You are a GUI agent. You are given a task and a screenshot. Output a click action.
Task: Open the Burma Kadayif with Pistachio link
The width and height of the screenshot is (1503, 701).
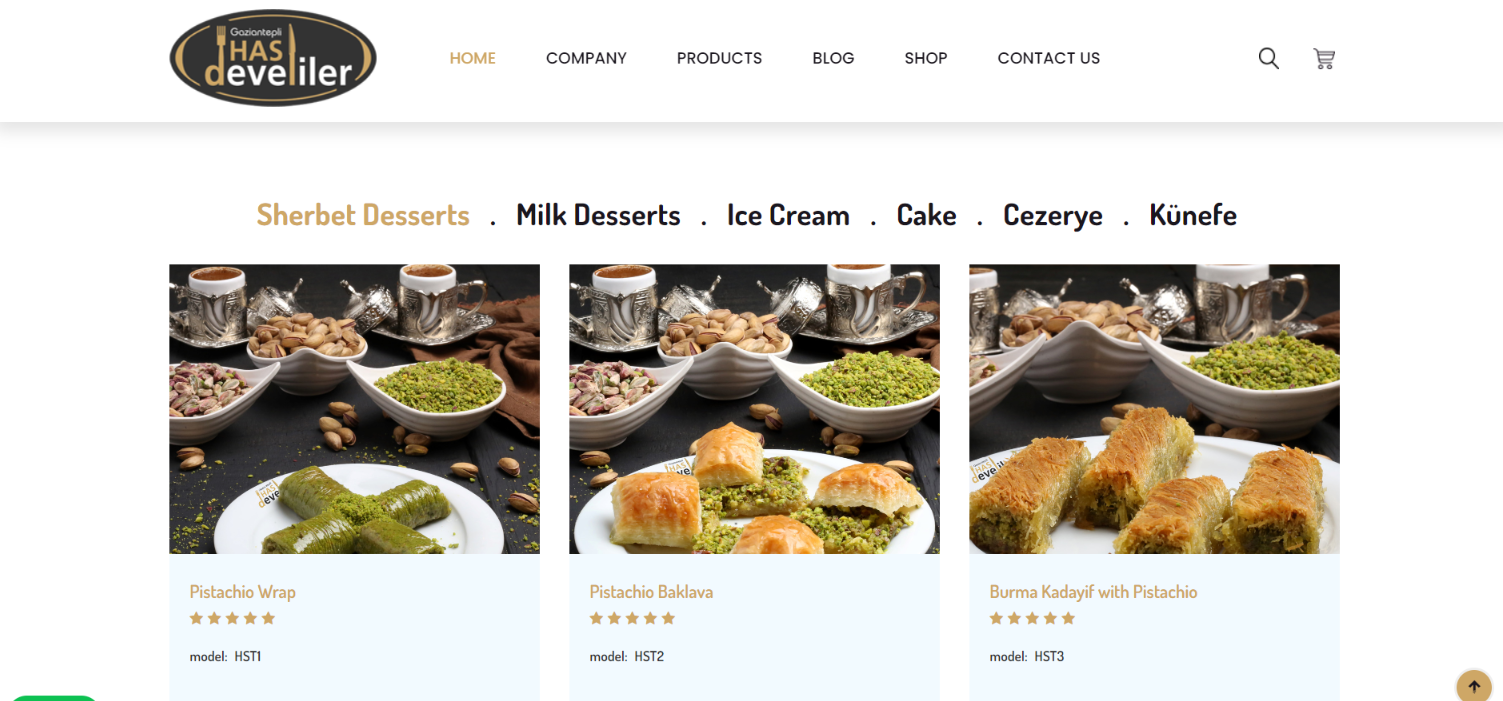[x=1093, y=592]
